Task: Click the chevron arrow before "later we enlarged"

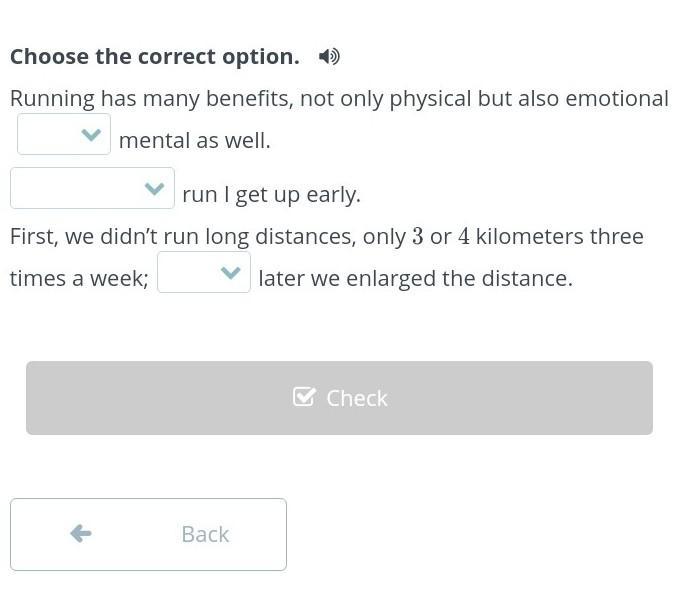Action: click(230, 273)
